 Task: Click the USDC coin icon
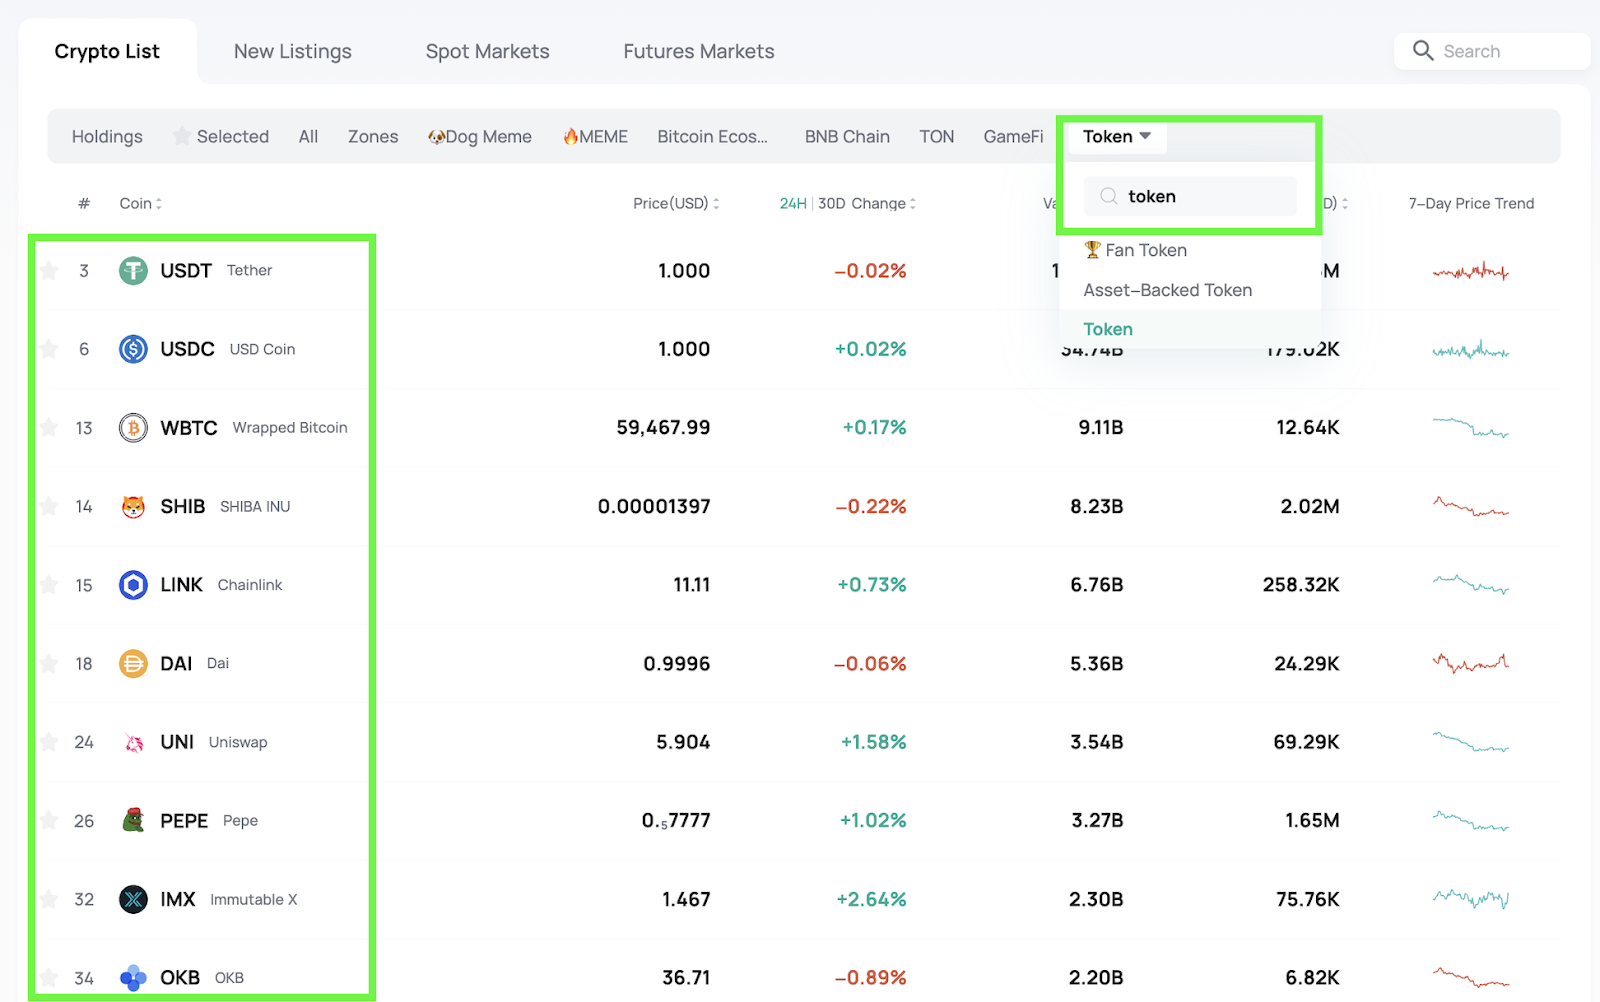pos(133,349)
